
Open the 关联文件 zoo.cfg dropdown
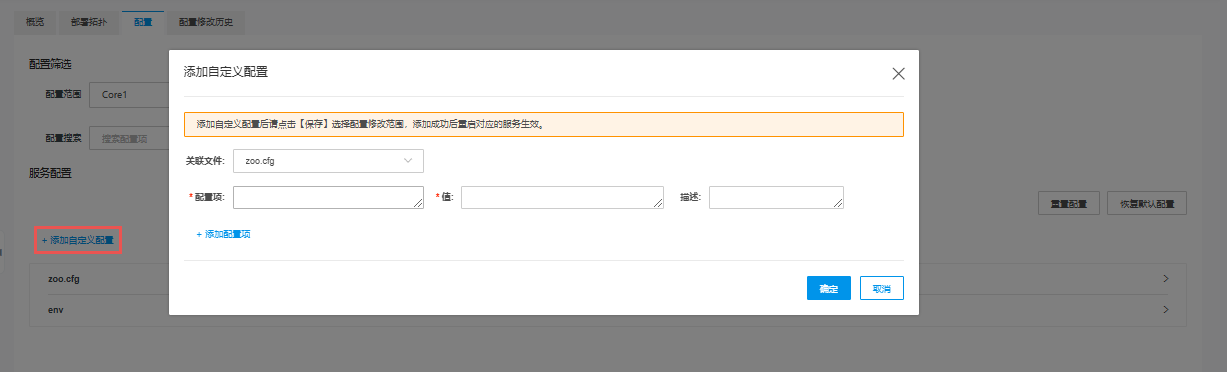coord(328,161)
